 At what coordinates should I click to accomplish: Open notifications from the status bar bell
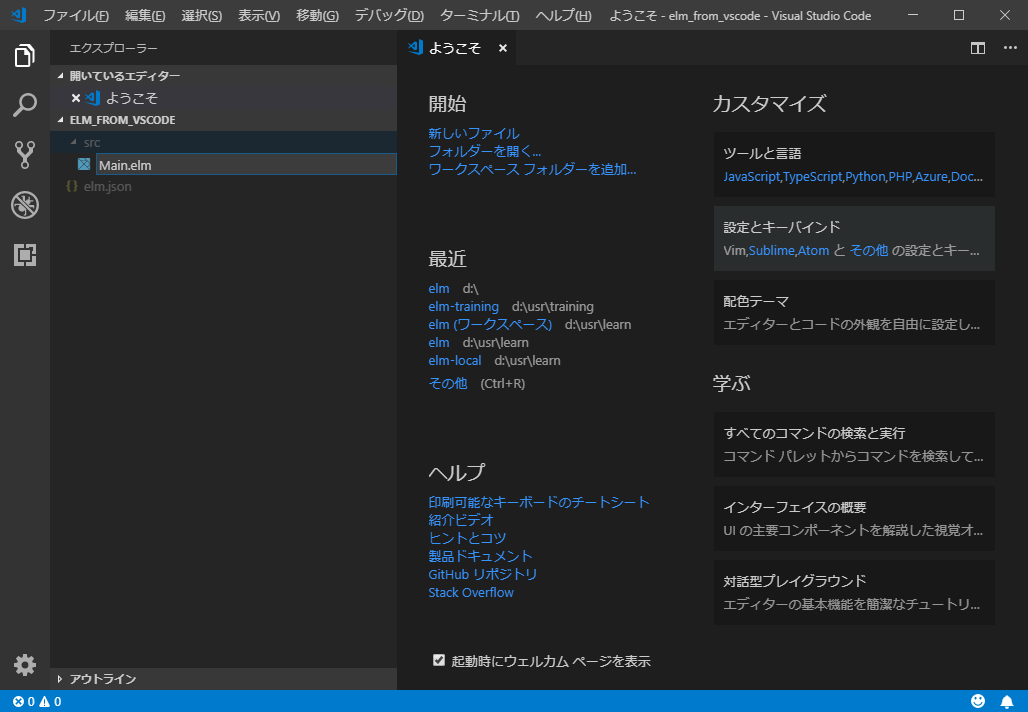coord(1009,700)
